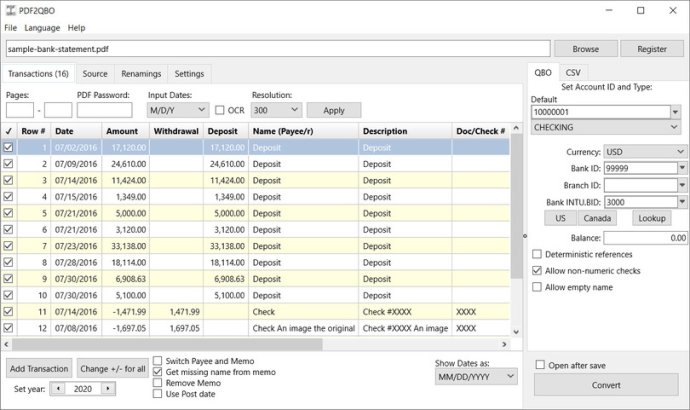The image size is (690, 410).
Task: Click the US button
Action: point(560,218)
